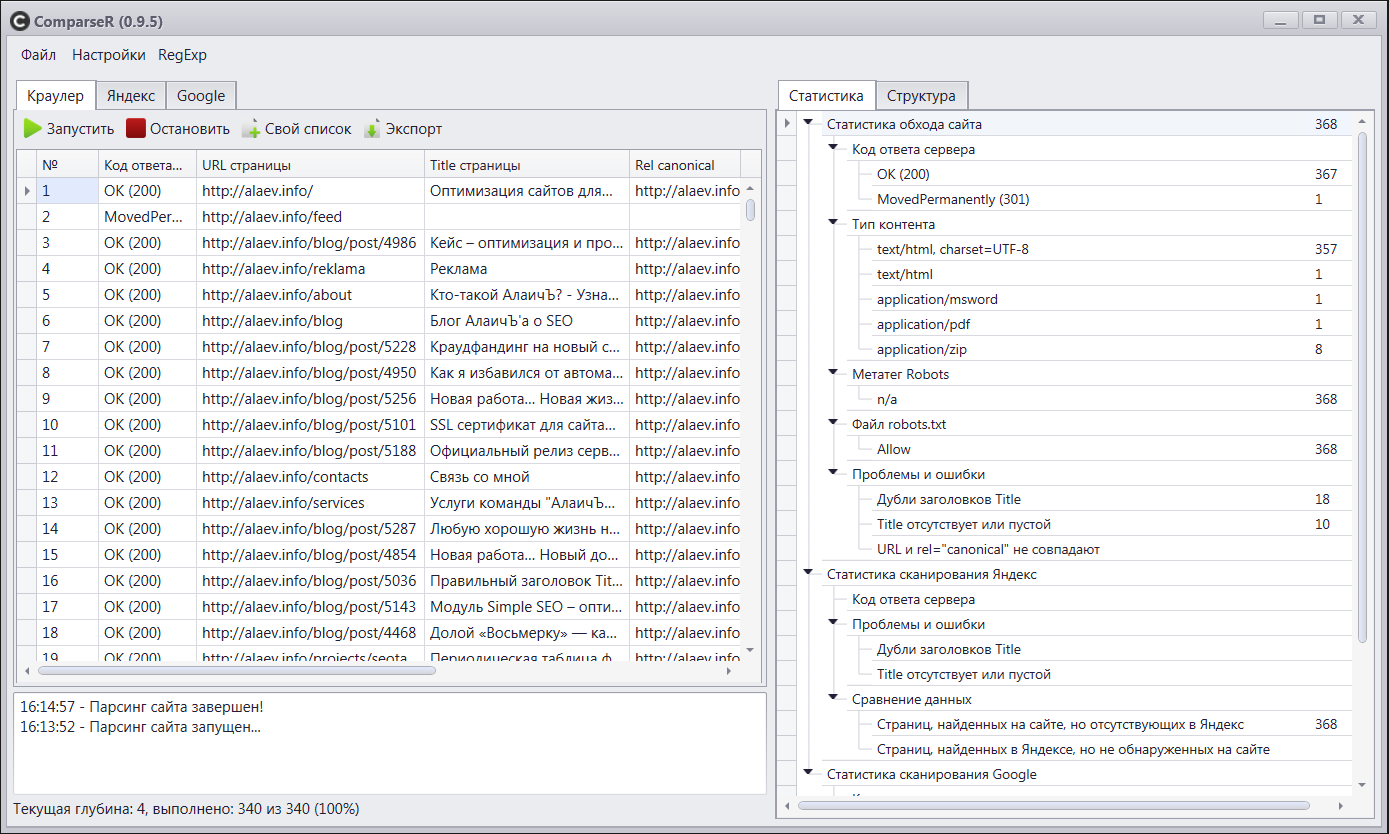Sort by the Код ответа column header

[147, 165]
